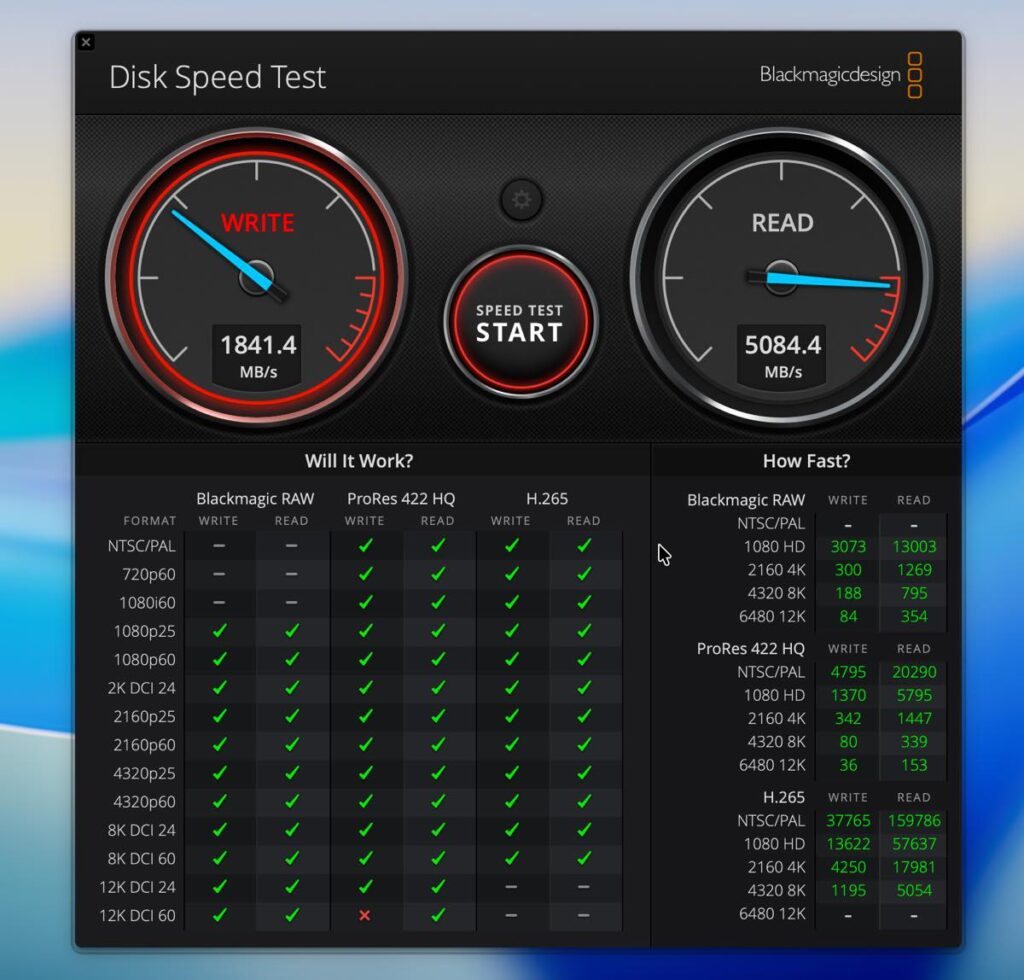The height and width of the screenshot is (980, 1024).
Task: Click the value 1447 for ProRes 2160 4K read
Action: pyautogui.click(x=914, y=718)
